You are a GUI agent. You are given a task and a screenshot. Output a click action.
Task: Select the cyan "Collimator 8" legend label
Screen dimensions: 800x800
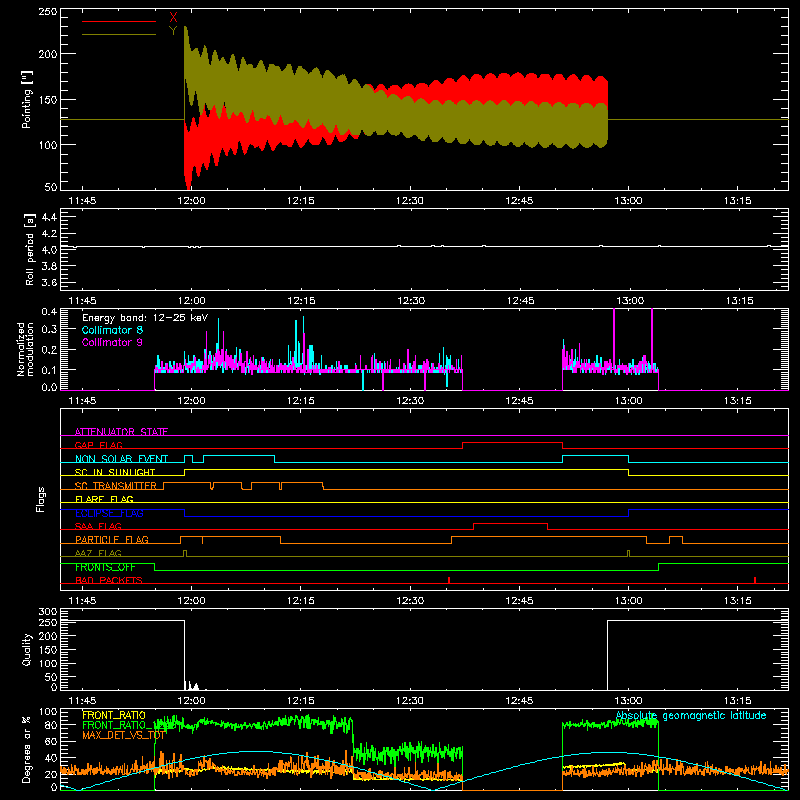(x=112, y=330)
